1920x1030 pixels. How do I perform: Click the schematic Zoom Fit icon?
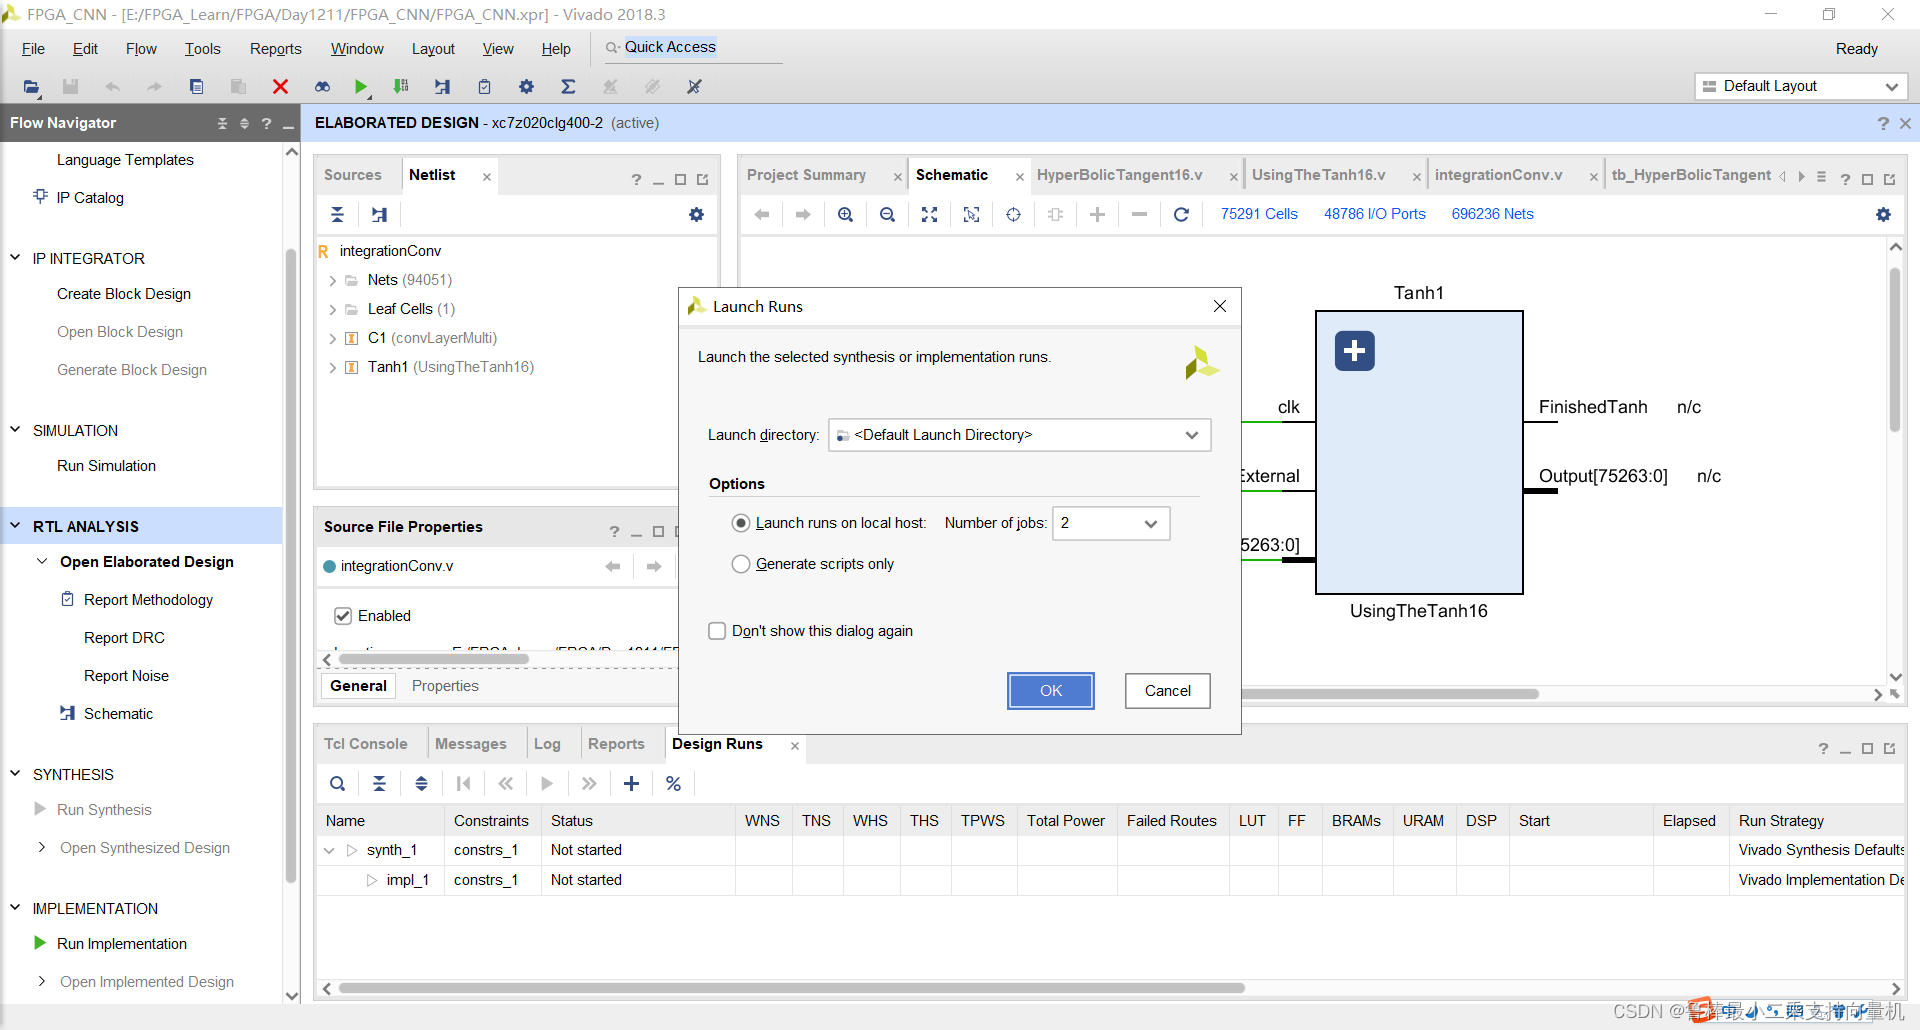pyautogui.click(x=929, y=214)
